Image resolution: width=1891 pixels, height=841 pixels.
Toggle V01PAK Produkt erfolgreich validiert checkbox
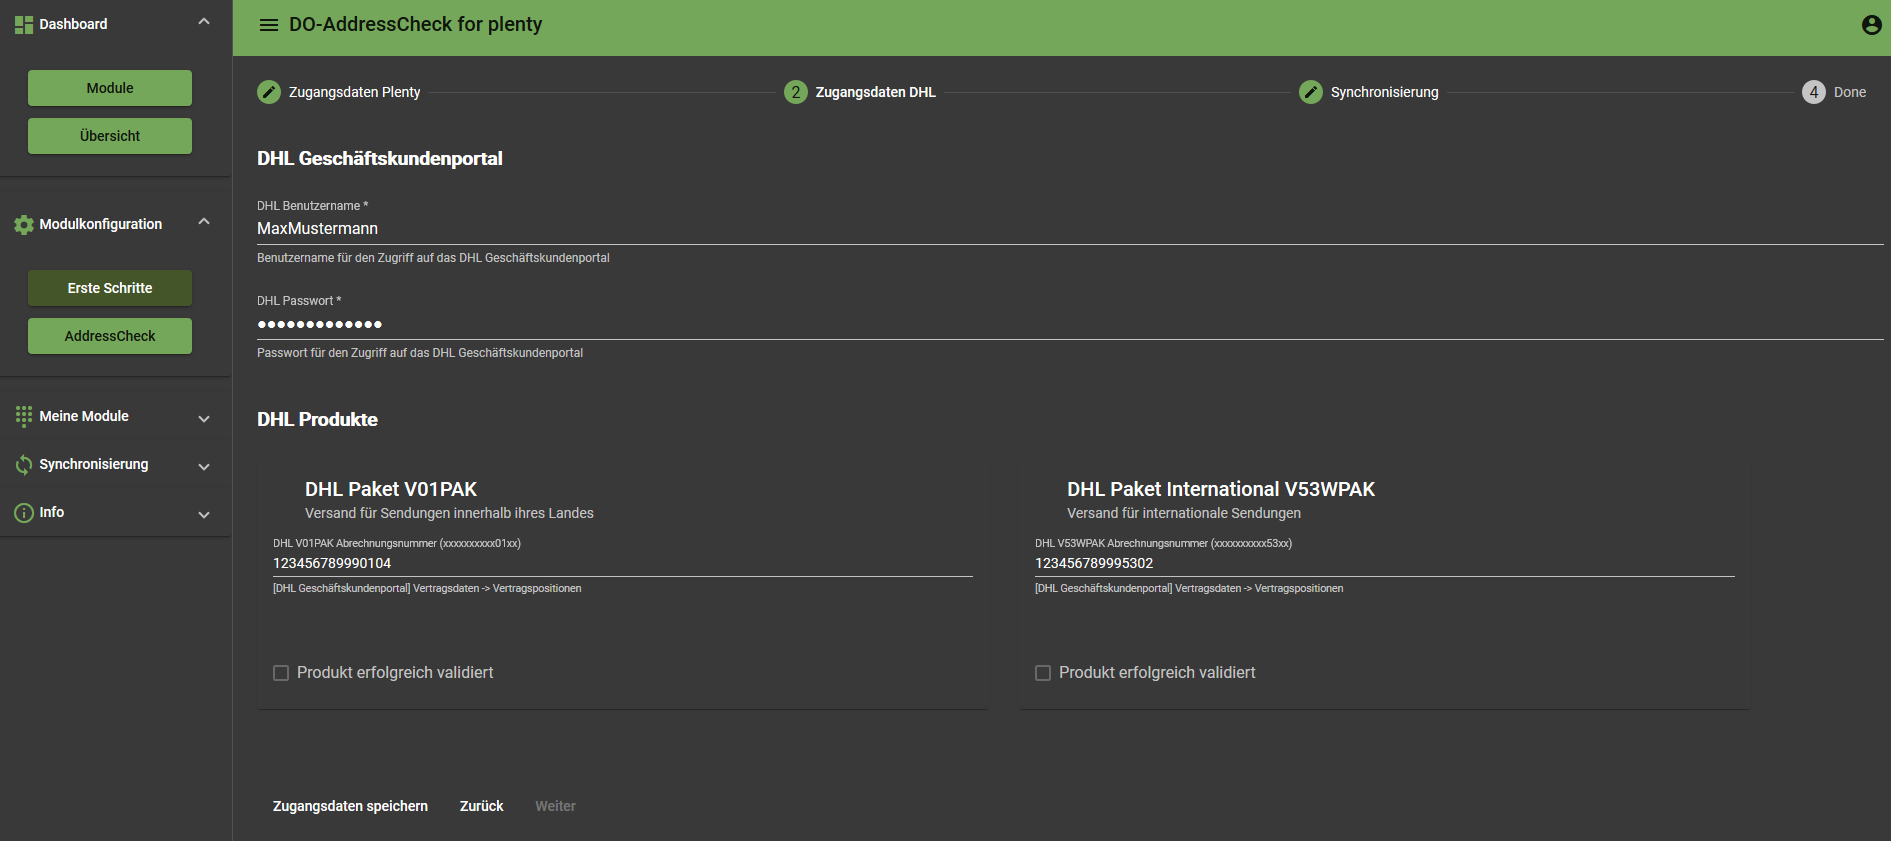point(281,673)
